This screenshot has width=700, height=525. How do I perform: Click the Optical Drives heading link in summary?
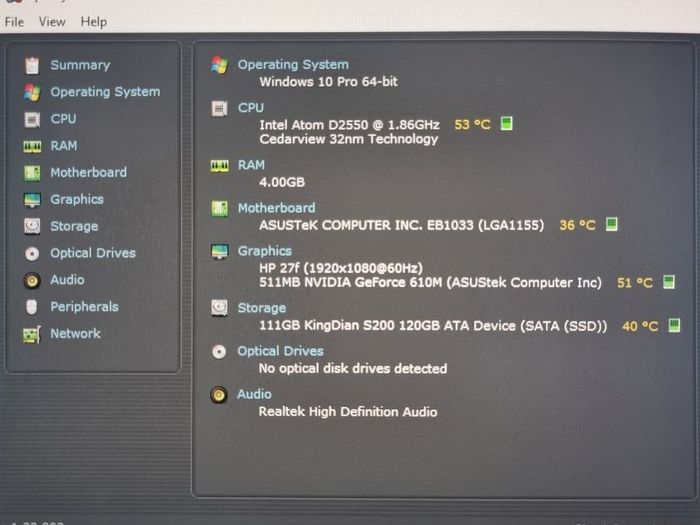pos(280,351)
